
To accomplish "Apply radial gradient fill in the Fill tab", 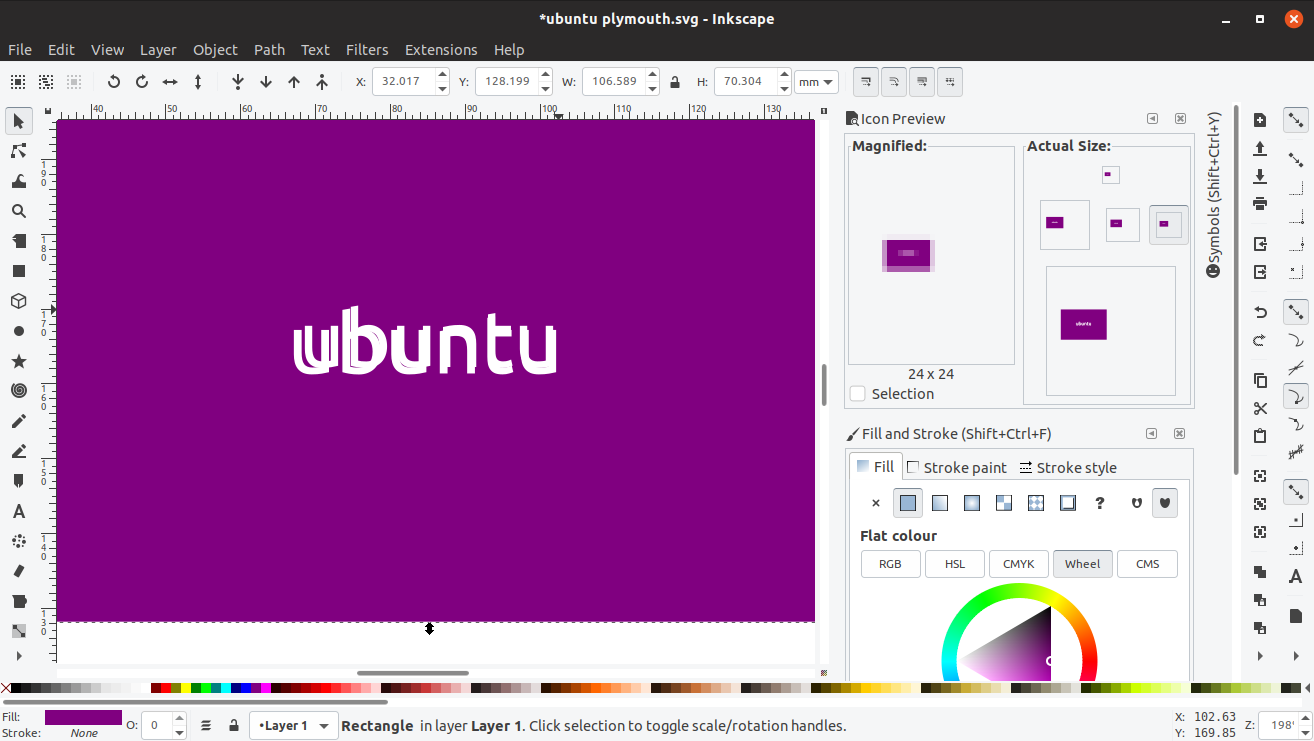I will coord(971,502).
